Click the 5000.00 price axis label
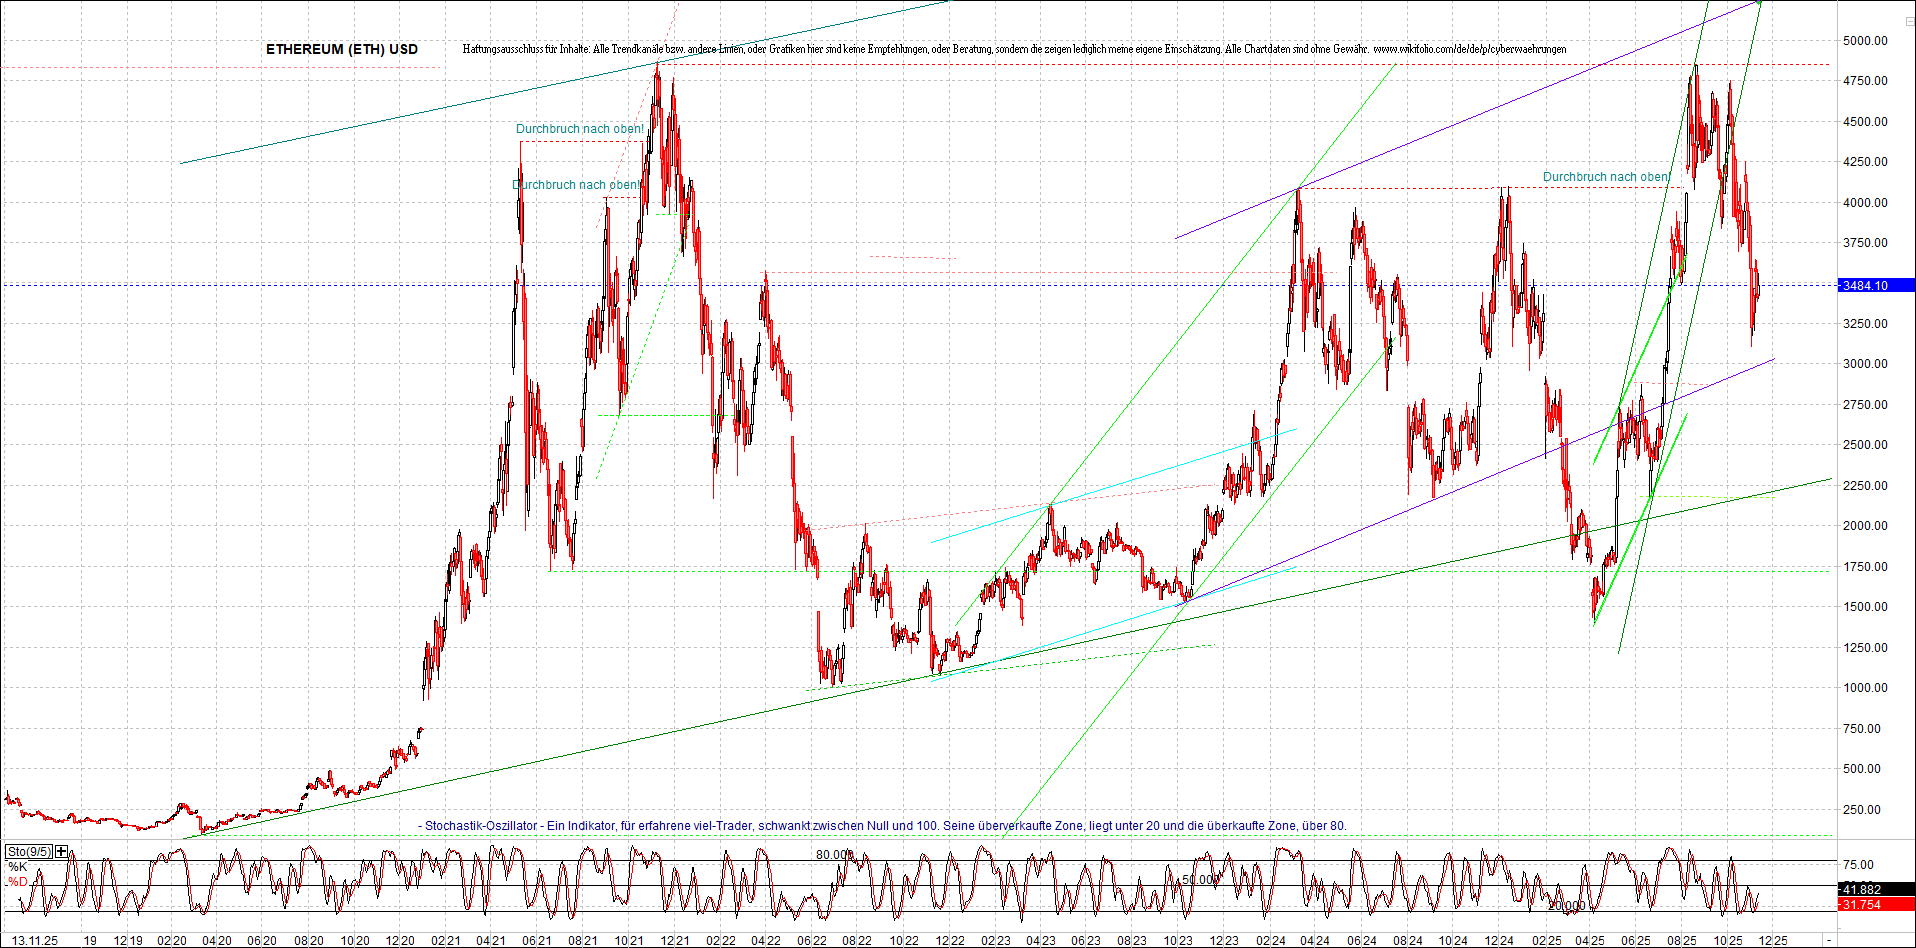The height and width of the screenshot is (948, 1916). tap(1865, 41)
